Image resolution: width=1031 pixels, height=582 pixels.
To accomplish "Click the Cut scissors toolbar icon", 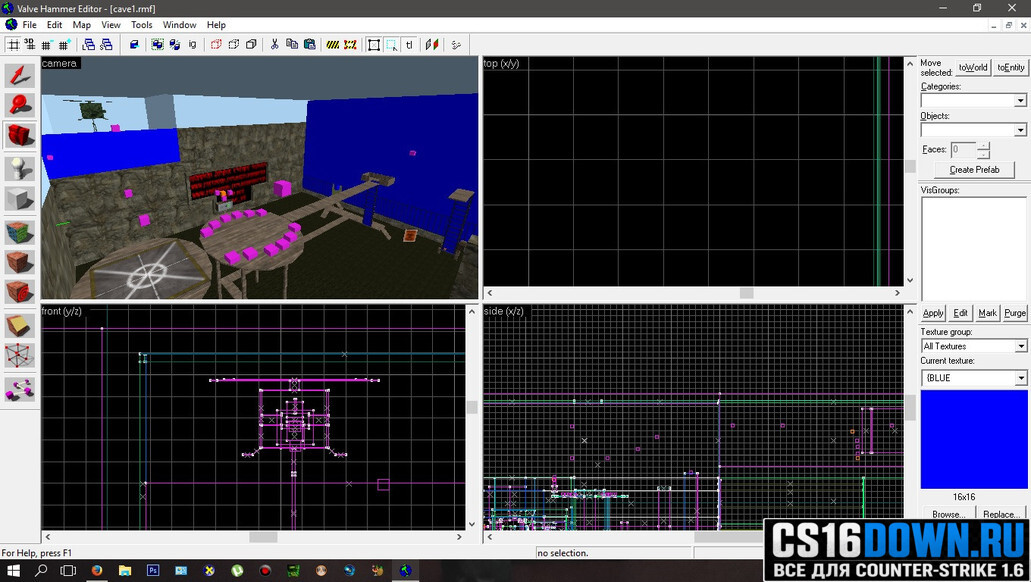I will (x=274, y=44).
